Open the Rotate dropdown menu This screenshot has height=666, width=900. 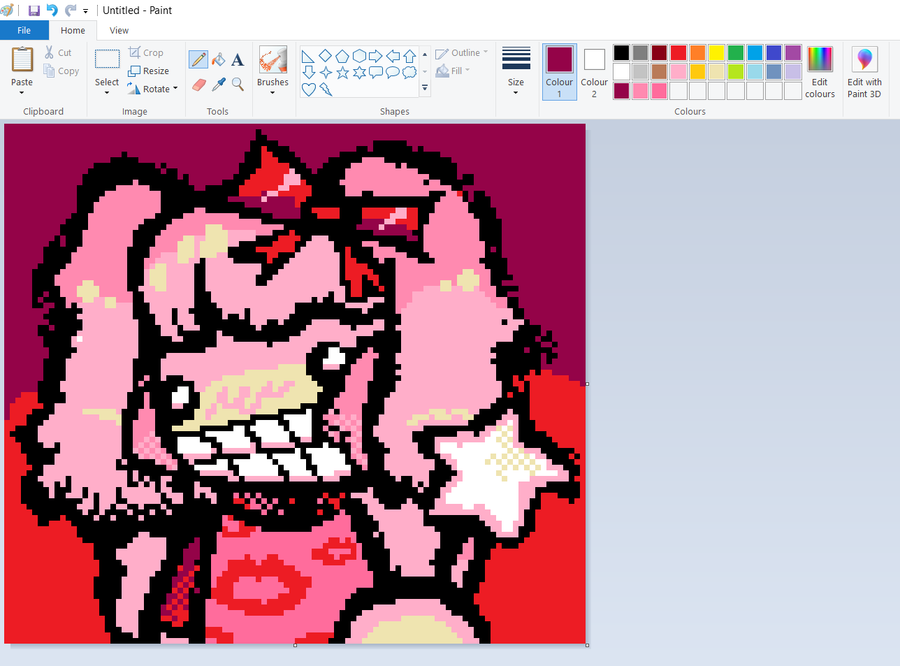152,89
